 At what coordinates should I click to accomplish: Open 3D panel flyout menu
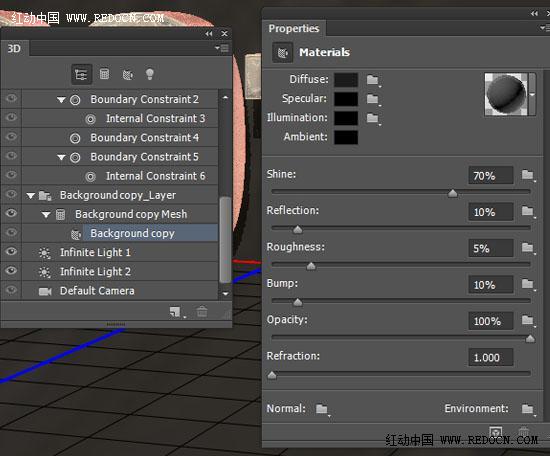pyautogui.click(x=222, y=48)
